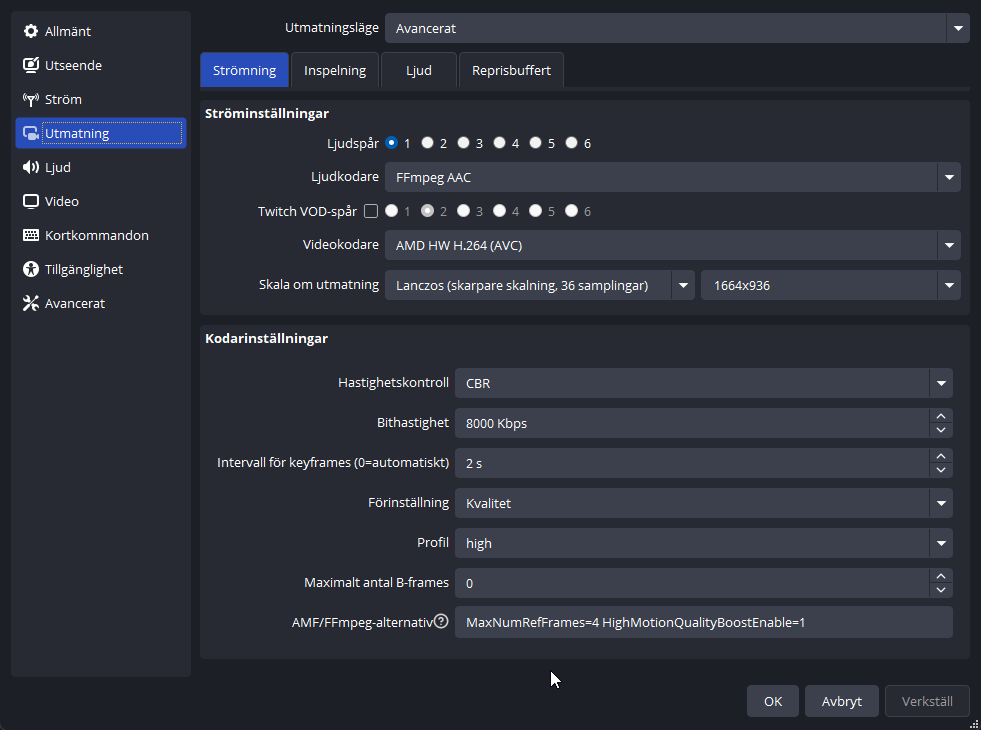981x730 pixels.
Task: Increase Bithastighet with the up arrow
Action: point(940,416)
